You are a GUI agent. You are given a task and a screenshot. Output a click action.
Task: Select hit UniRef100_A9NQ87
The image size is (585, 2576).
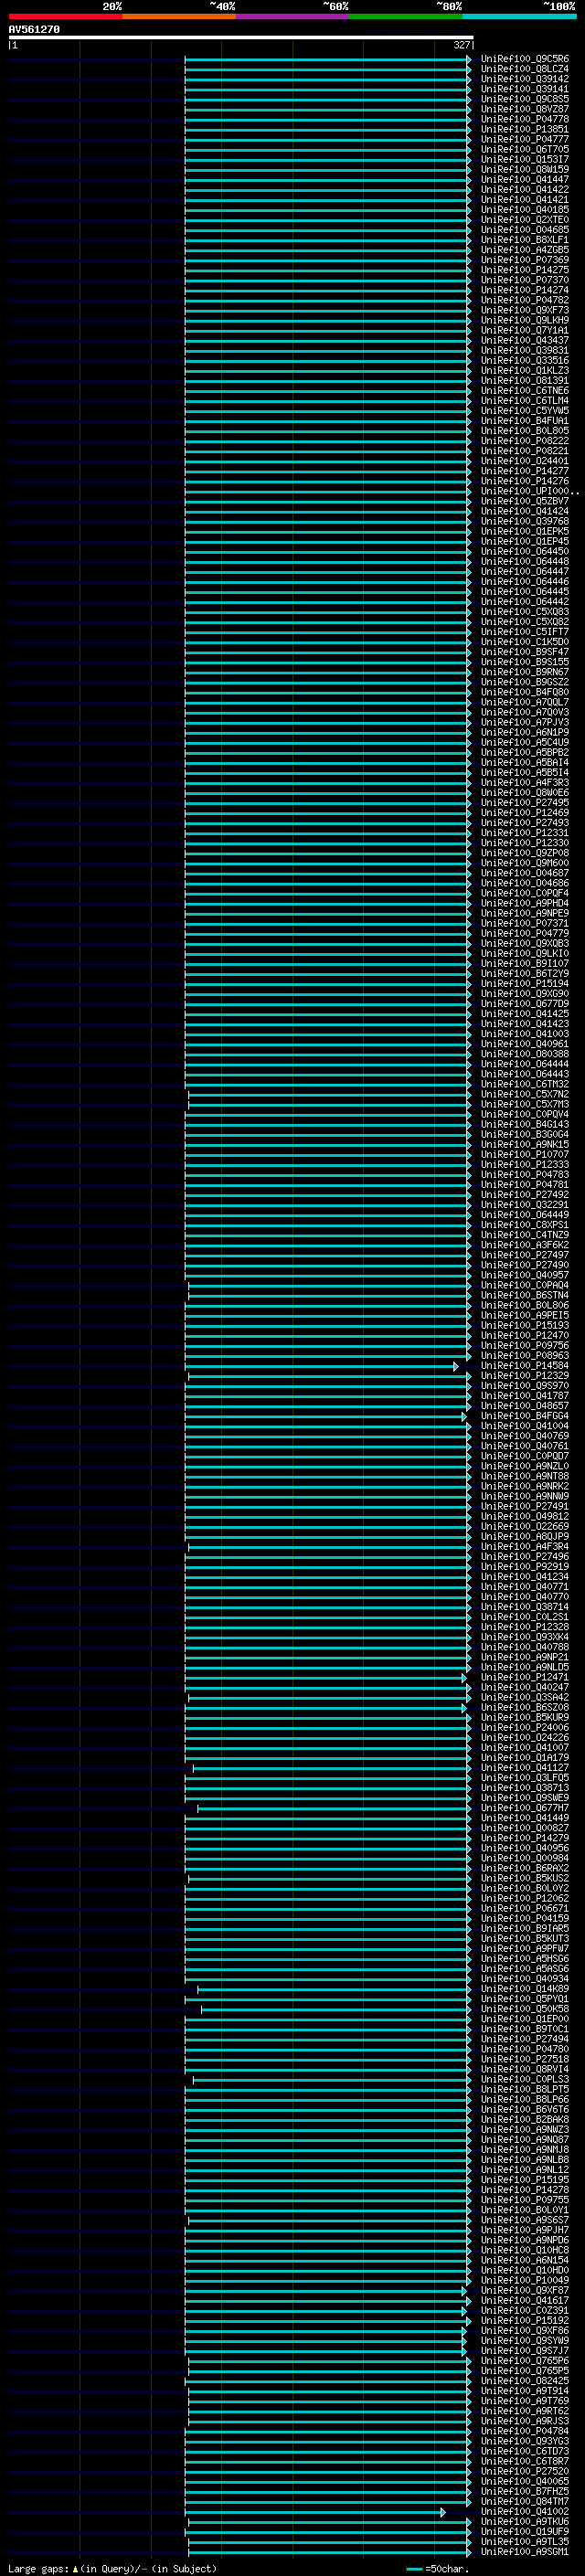coord(524,2140)
